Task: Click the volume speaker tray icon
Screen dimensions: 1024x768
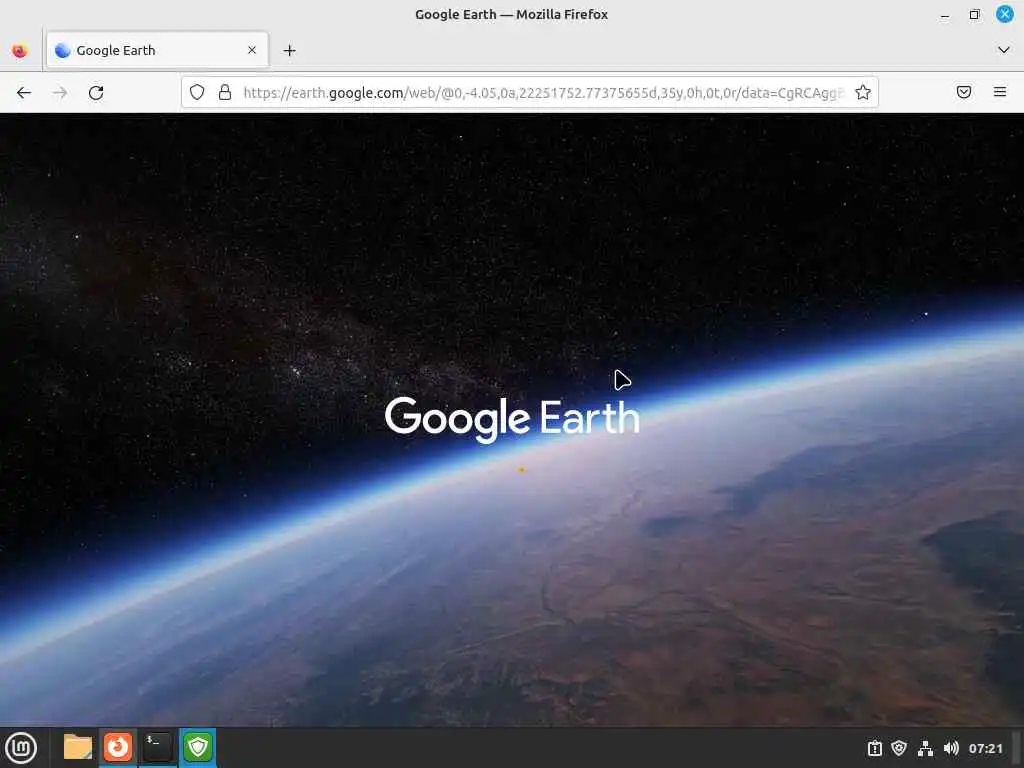Action: 951,748
